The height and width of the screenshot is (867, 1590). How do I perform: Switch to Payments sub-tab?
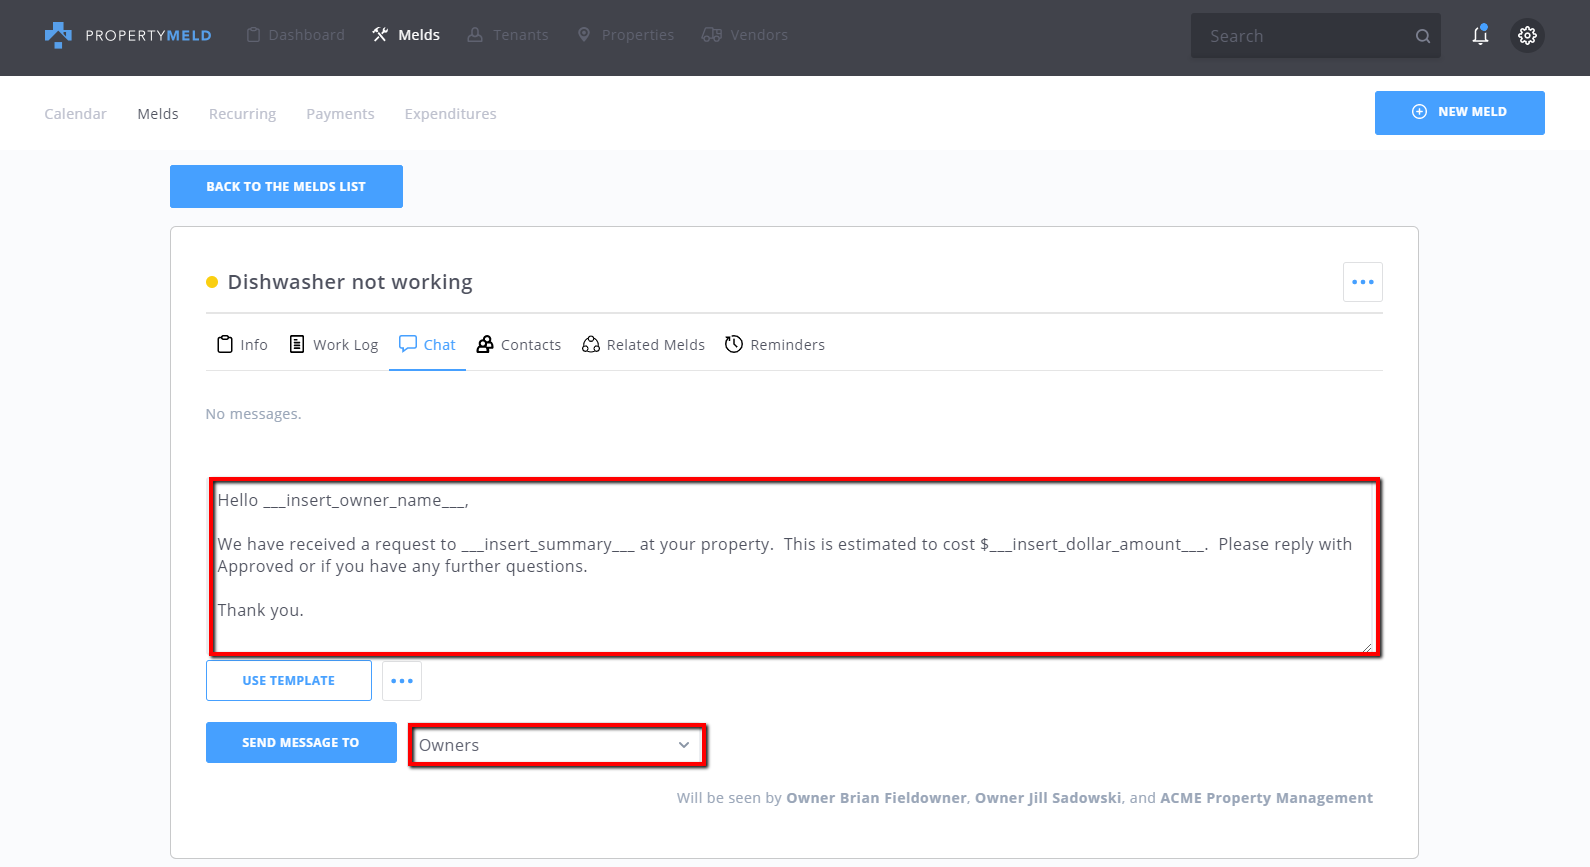click(x=340, y=114)
